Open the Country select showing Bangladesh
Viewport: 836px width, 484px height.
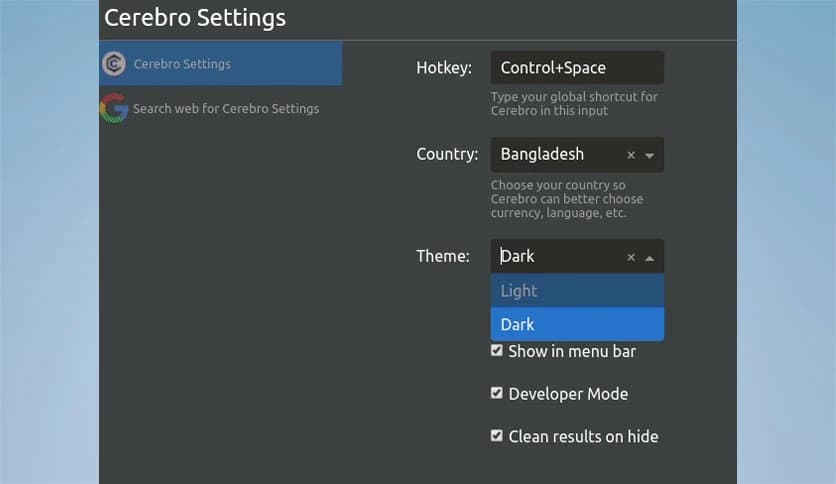tap(555, 155)
